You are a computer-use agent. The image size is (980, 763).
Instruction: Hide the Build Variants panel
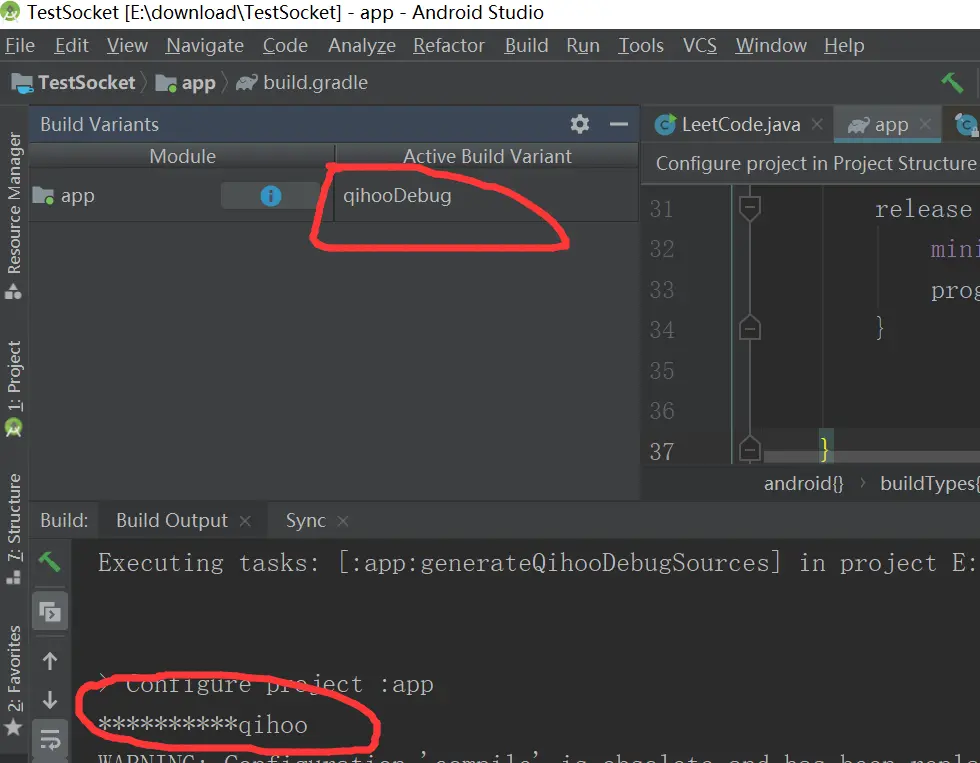[x=619, y=124]
